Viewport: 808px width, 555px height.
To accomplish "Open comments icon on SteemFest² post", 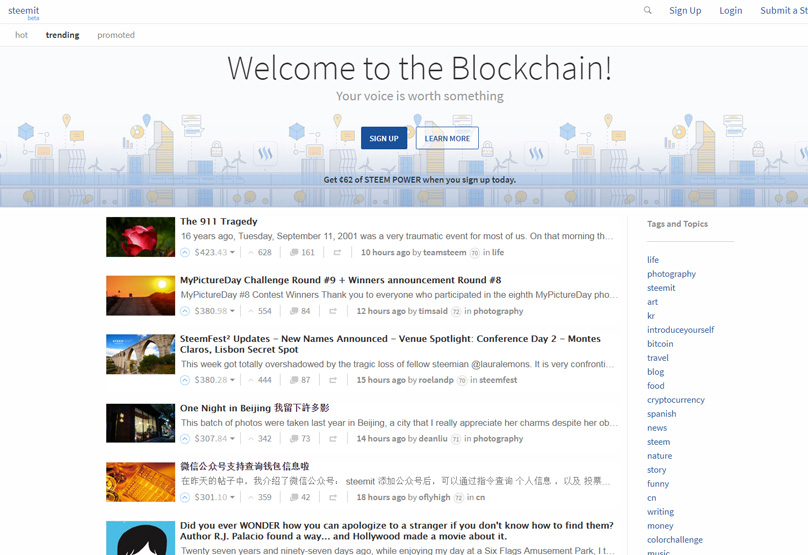I will 294,380.
